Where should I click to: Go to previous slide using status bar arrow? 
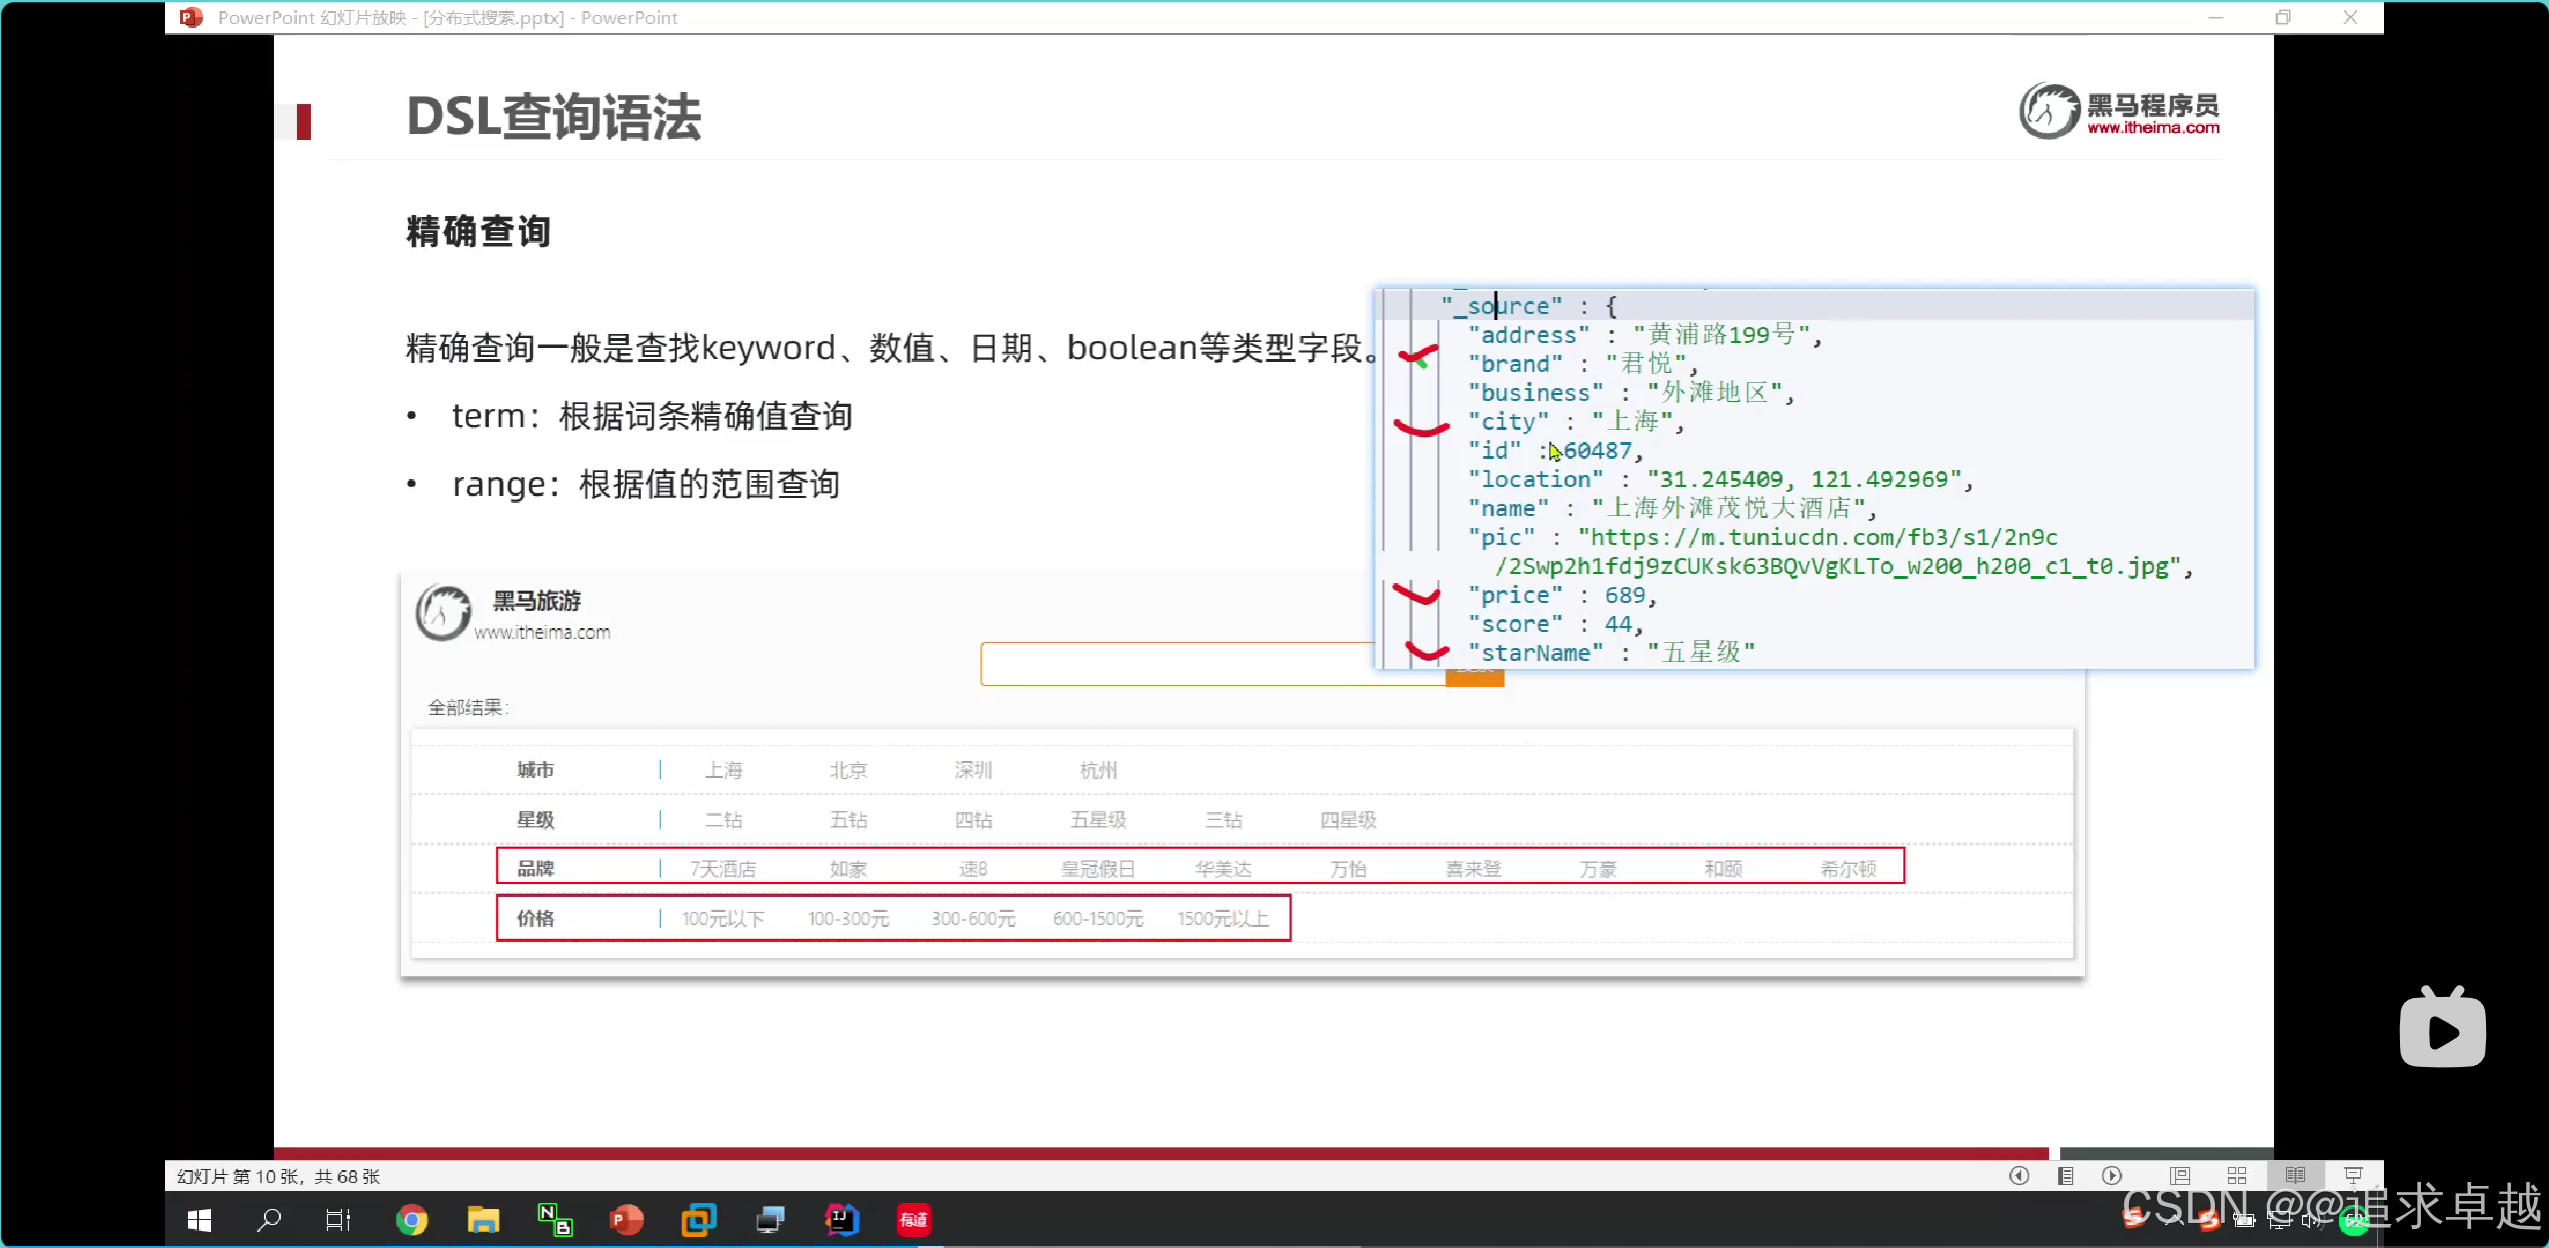(2019, 1176)
